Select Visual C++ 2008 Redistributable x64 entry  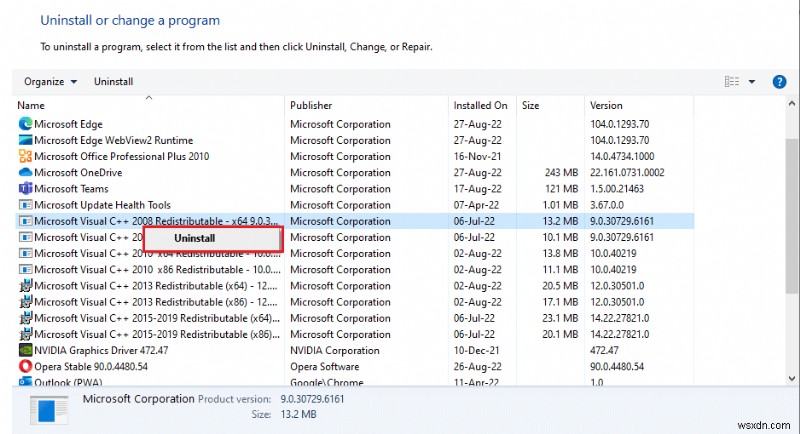coord(156,221)
